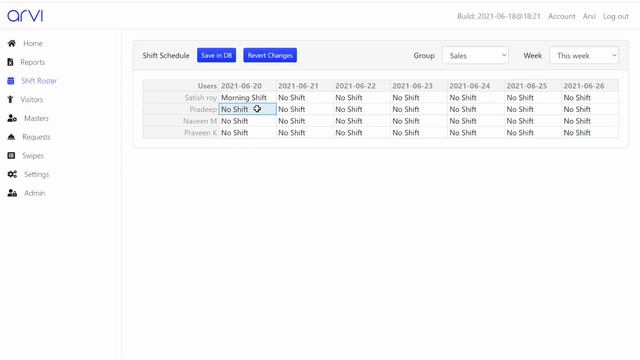Go to Shift Roster page
The width and height of the screenshot is (640, 360).
[39, 81]
